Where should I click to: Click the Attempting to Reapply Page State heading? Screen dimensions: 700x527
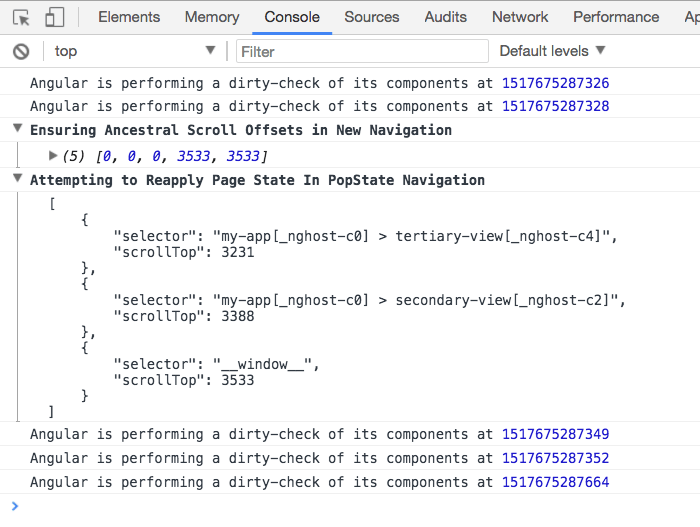coord(258,180)
